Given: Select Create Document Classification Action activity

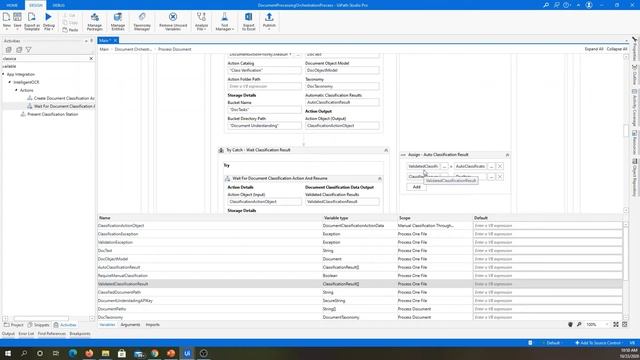Looking at the screenshot, I should (x=61, y=98).
